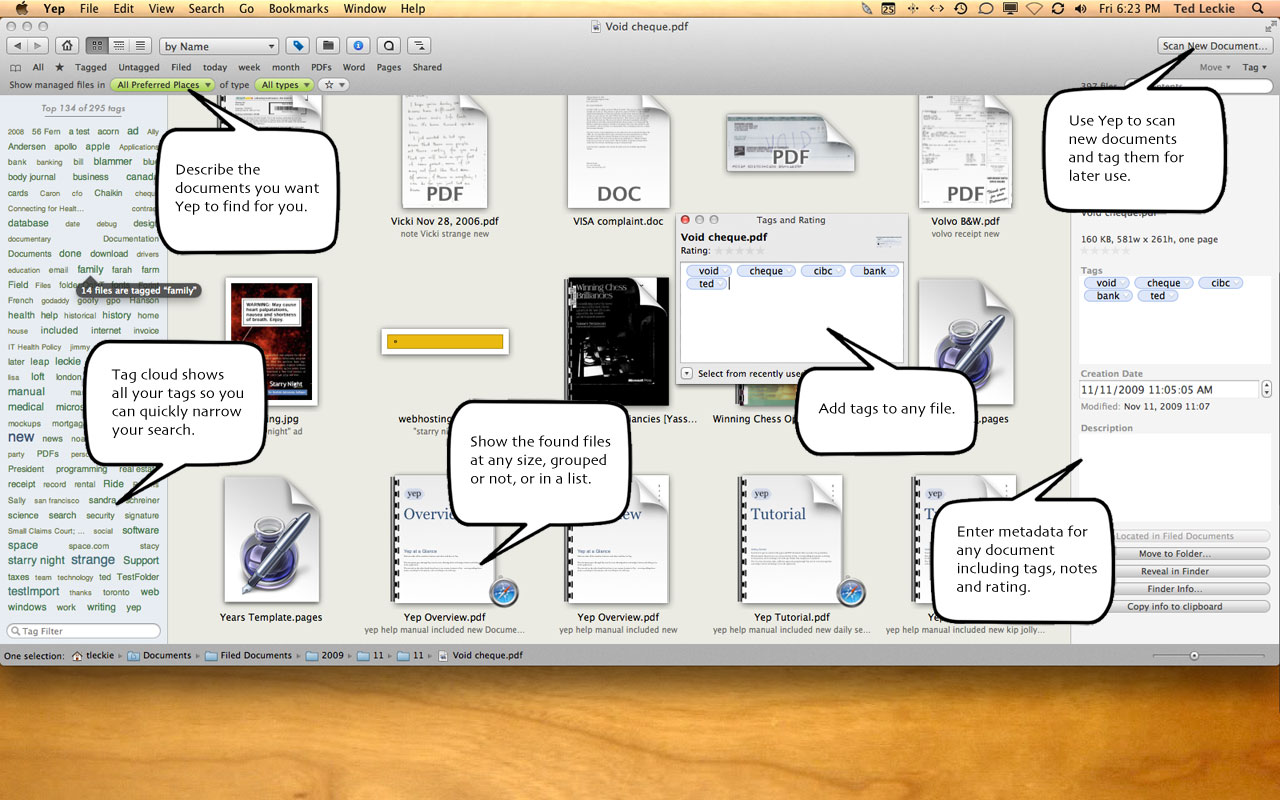Click the folder toolbar icon
This screenshot has width=1280, height=800.
click(x=327, y=46)
